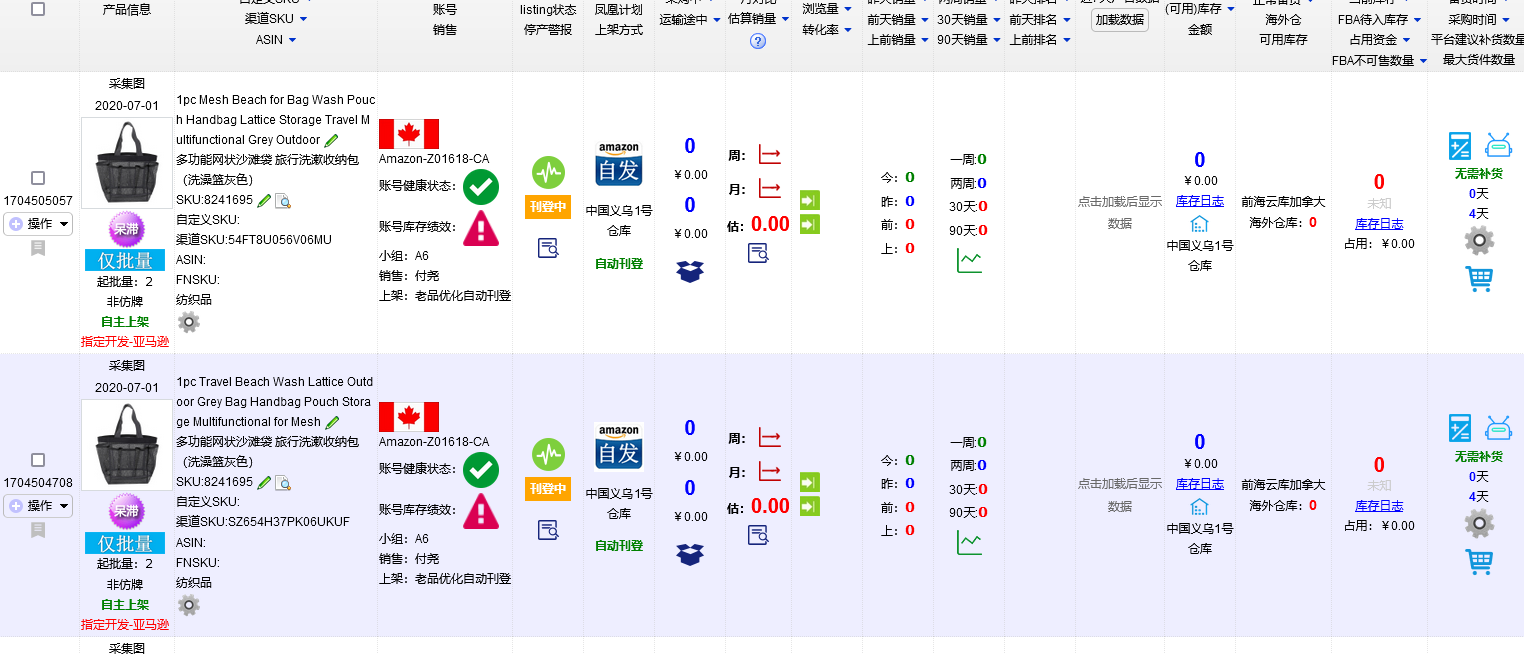Click channel SKU text SZ654H37PK06UKUF
Viewport: 1524px width, 654px height.
[288, 522]
